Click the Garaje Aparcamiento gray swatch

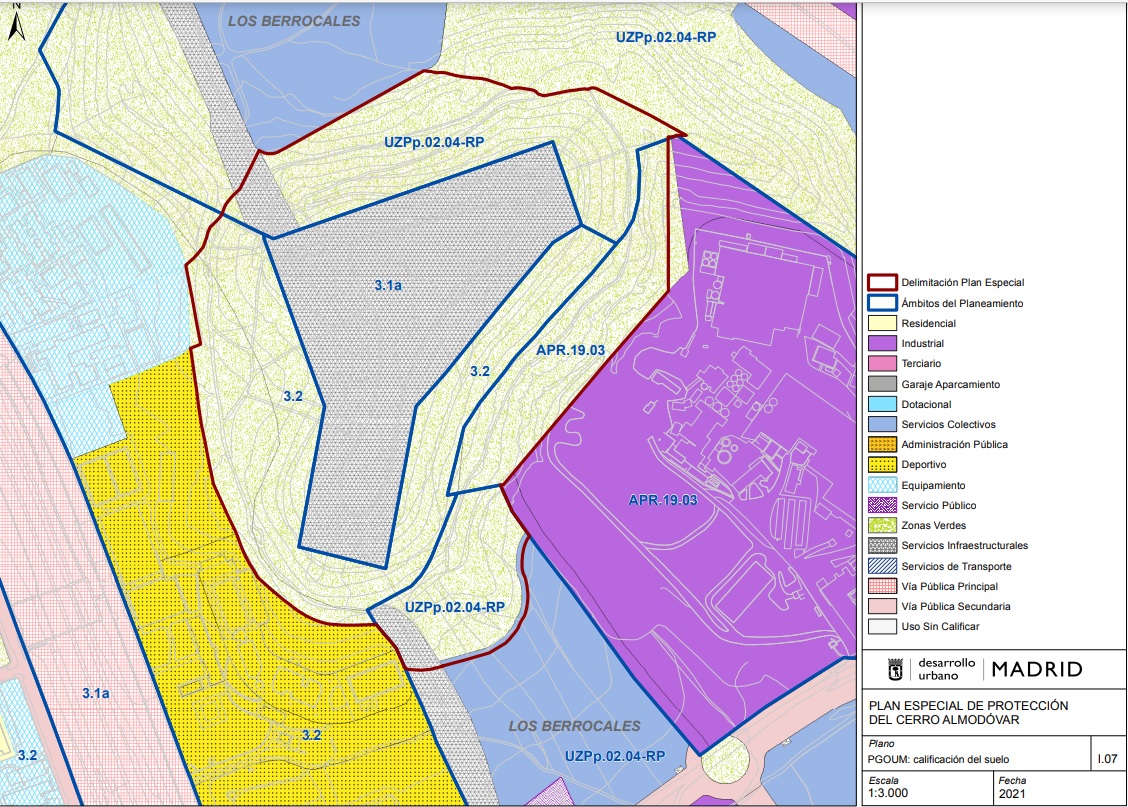coord(882,384)
